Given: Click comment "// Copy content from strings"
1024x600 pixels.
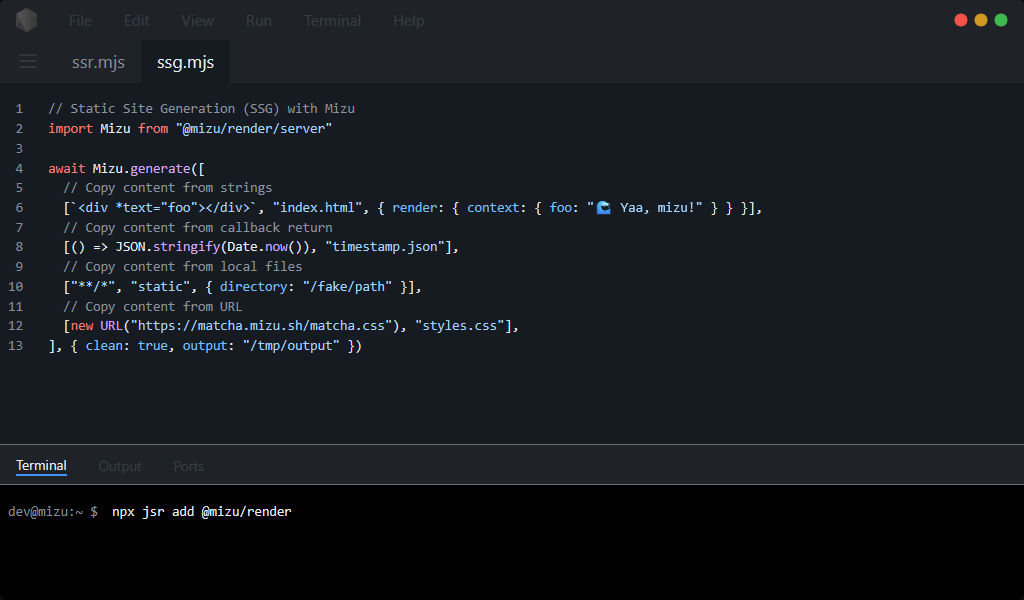Looking at the screenshot, I should pyautogui.click(x=168, y=187).
